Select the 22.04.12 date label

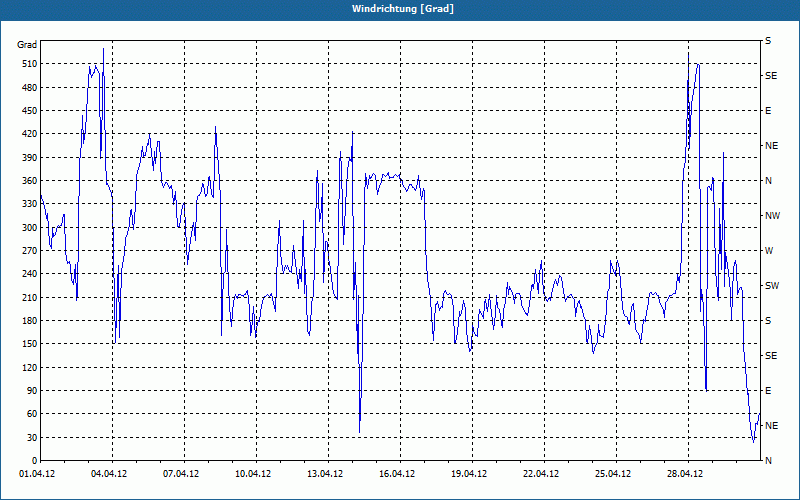[541, 474]
